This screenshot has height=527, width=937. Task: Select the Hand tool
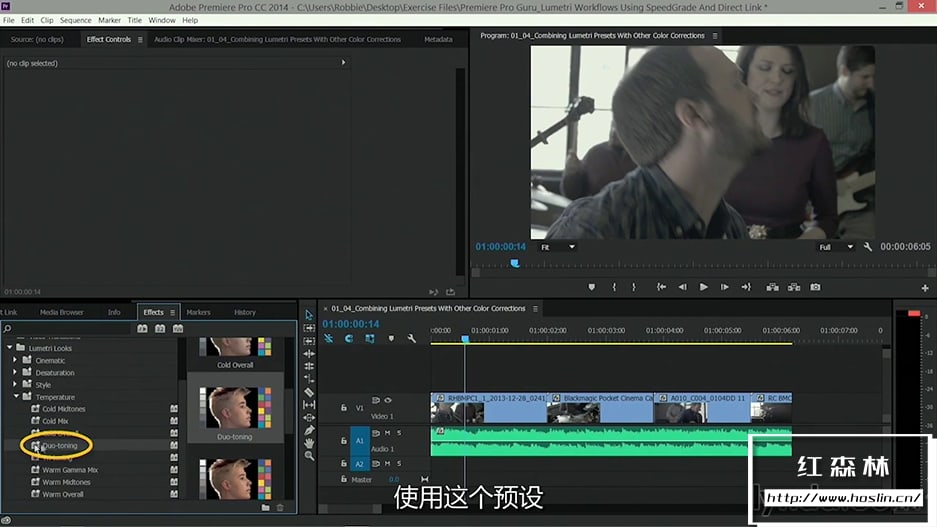pos(309,443)
